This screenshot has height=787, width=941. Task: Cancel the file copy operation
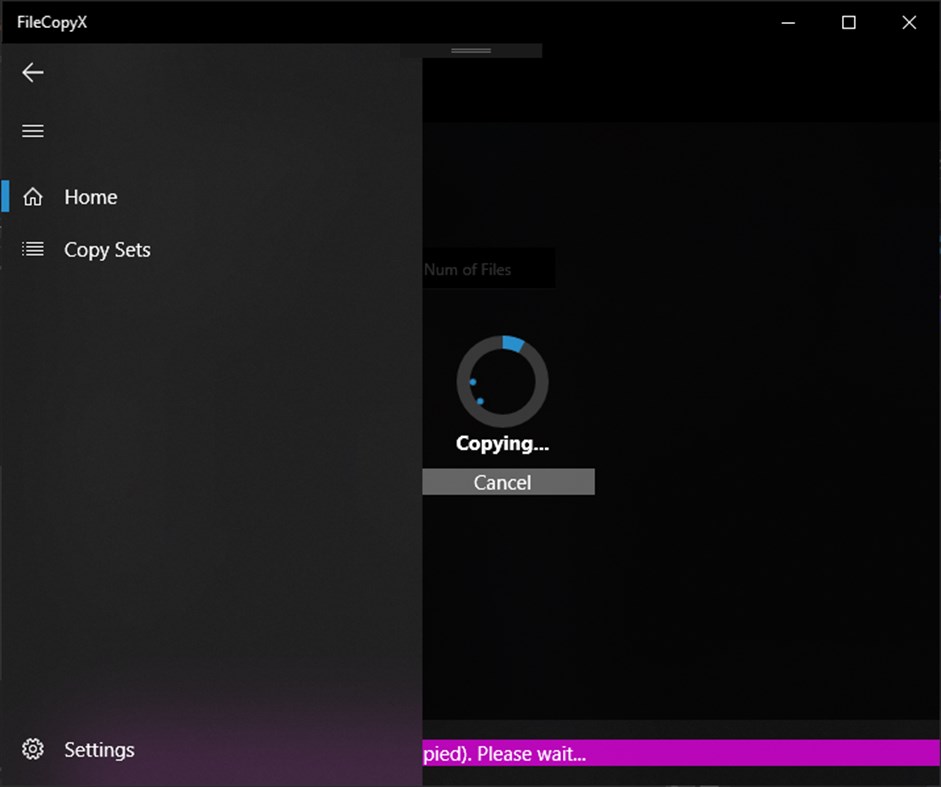point(507,481)
